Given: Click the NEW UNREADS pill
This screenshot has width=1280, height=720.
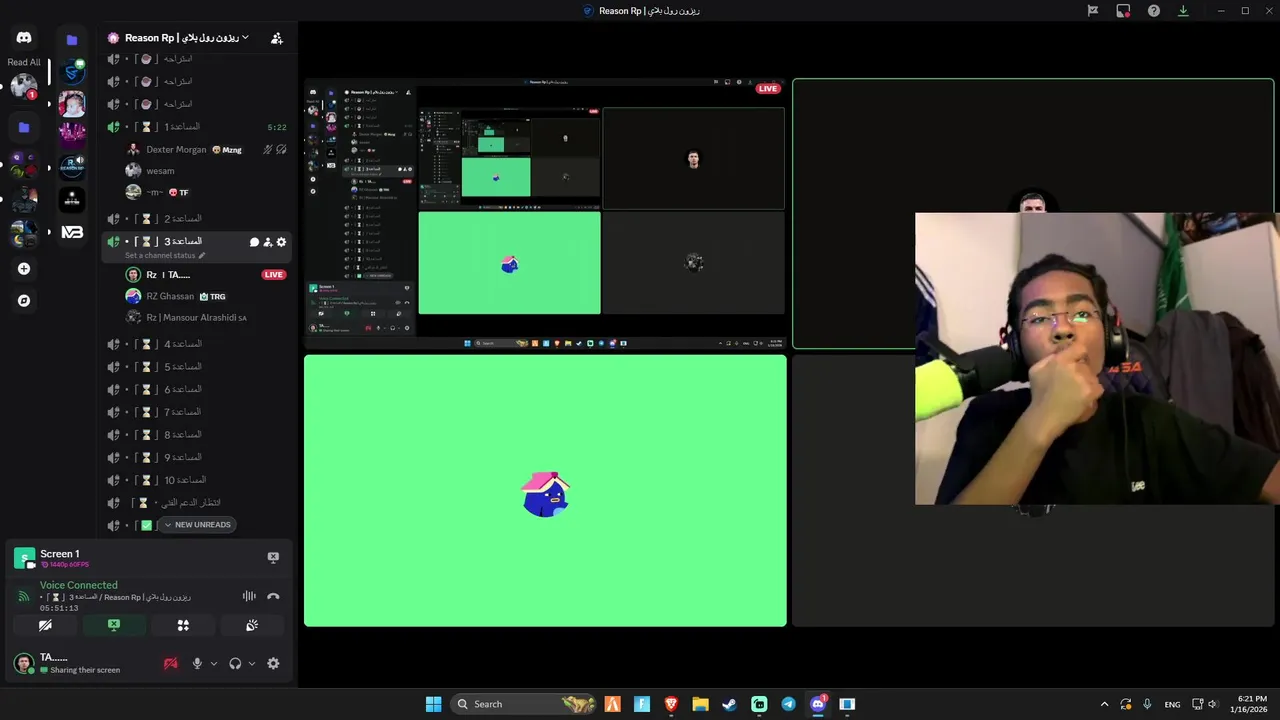Looking at the screenshot, I should pos(198,525).
